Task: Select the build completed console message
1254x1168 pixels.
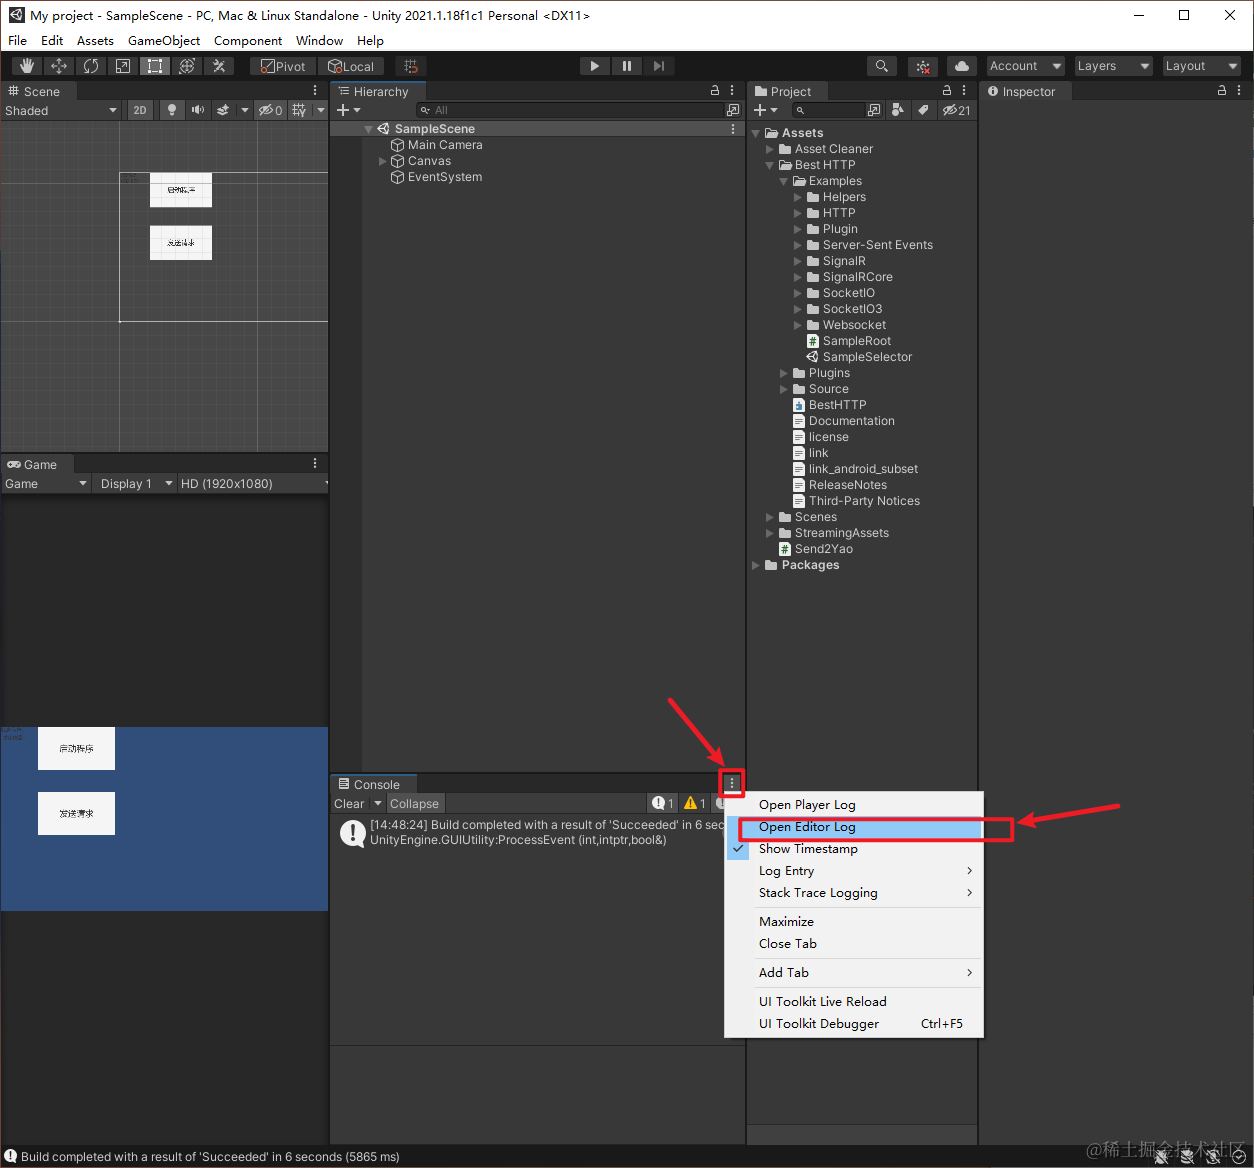Action: [x=537, y=833]
